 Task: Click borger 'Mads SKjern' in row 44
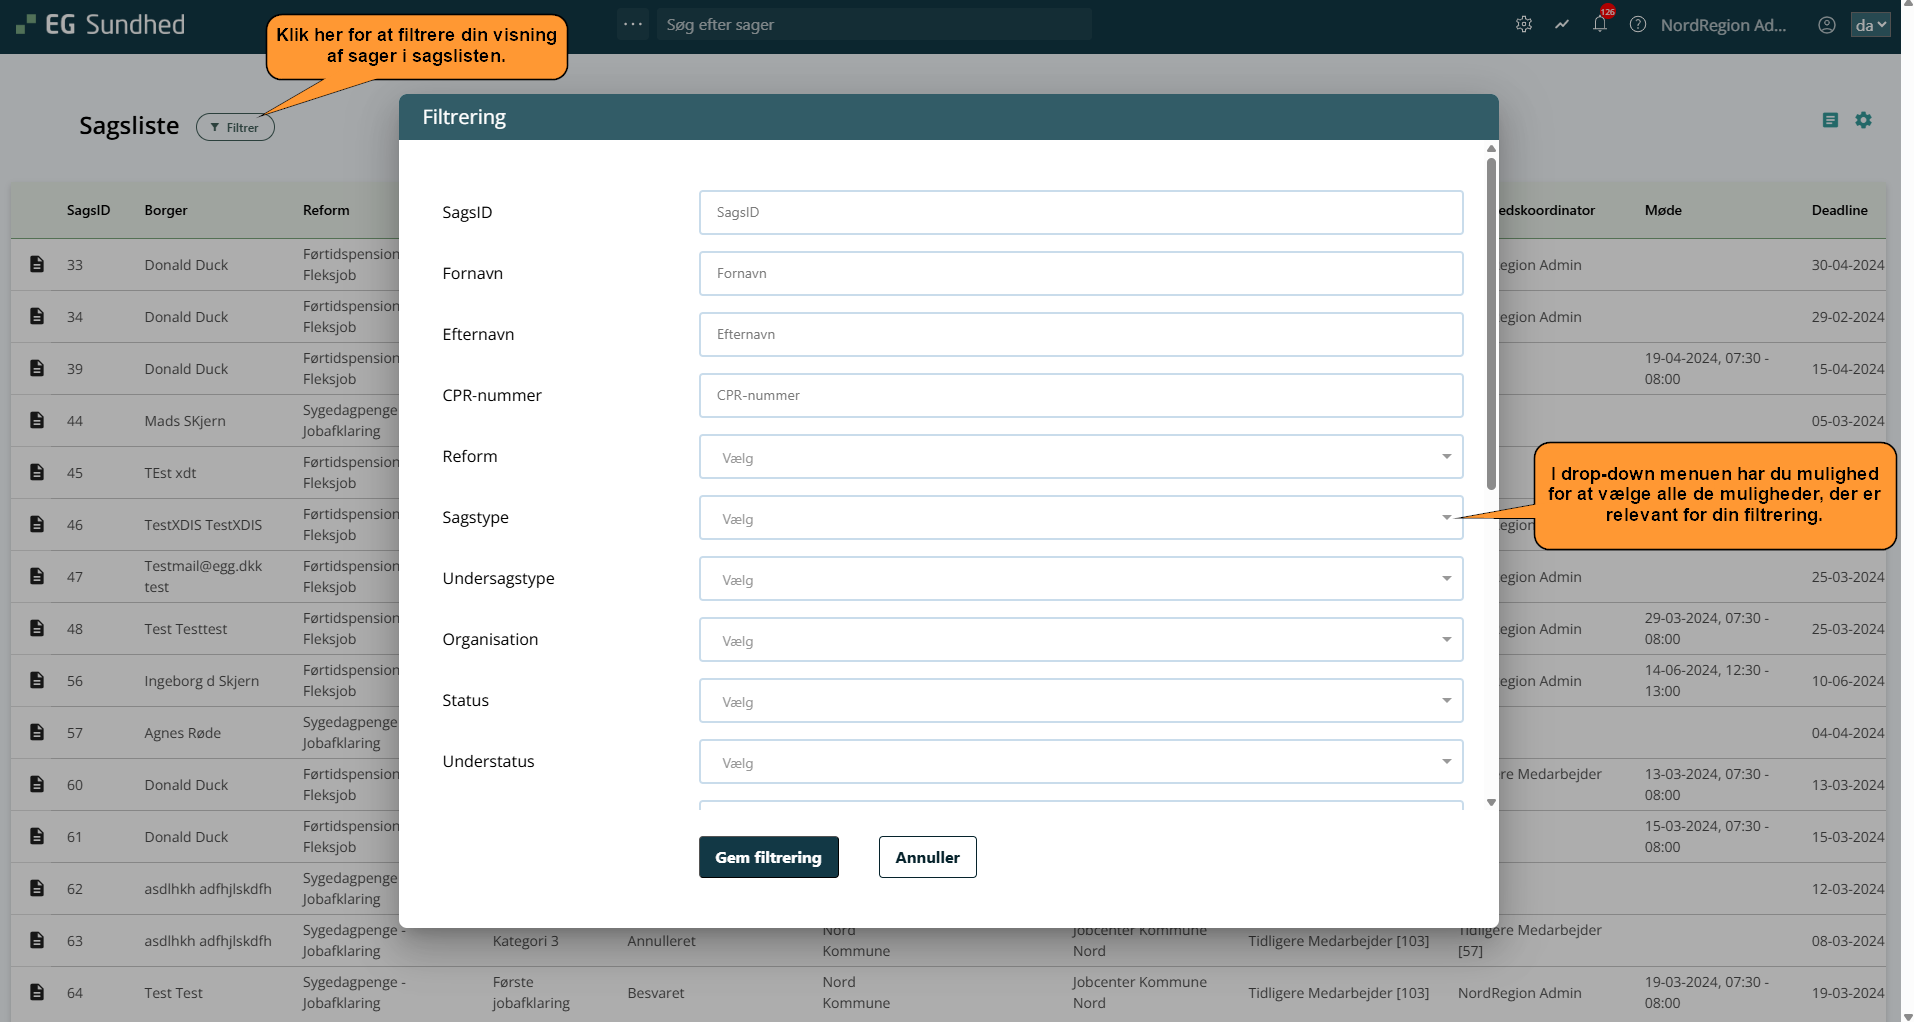tap(185, 421)
